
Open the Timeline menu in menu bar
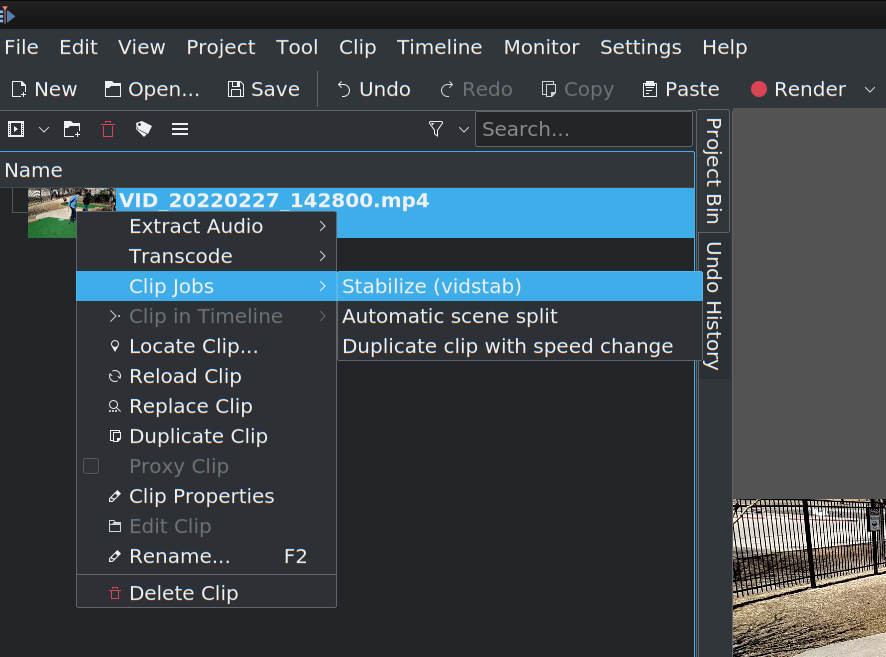coord(439,47)
